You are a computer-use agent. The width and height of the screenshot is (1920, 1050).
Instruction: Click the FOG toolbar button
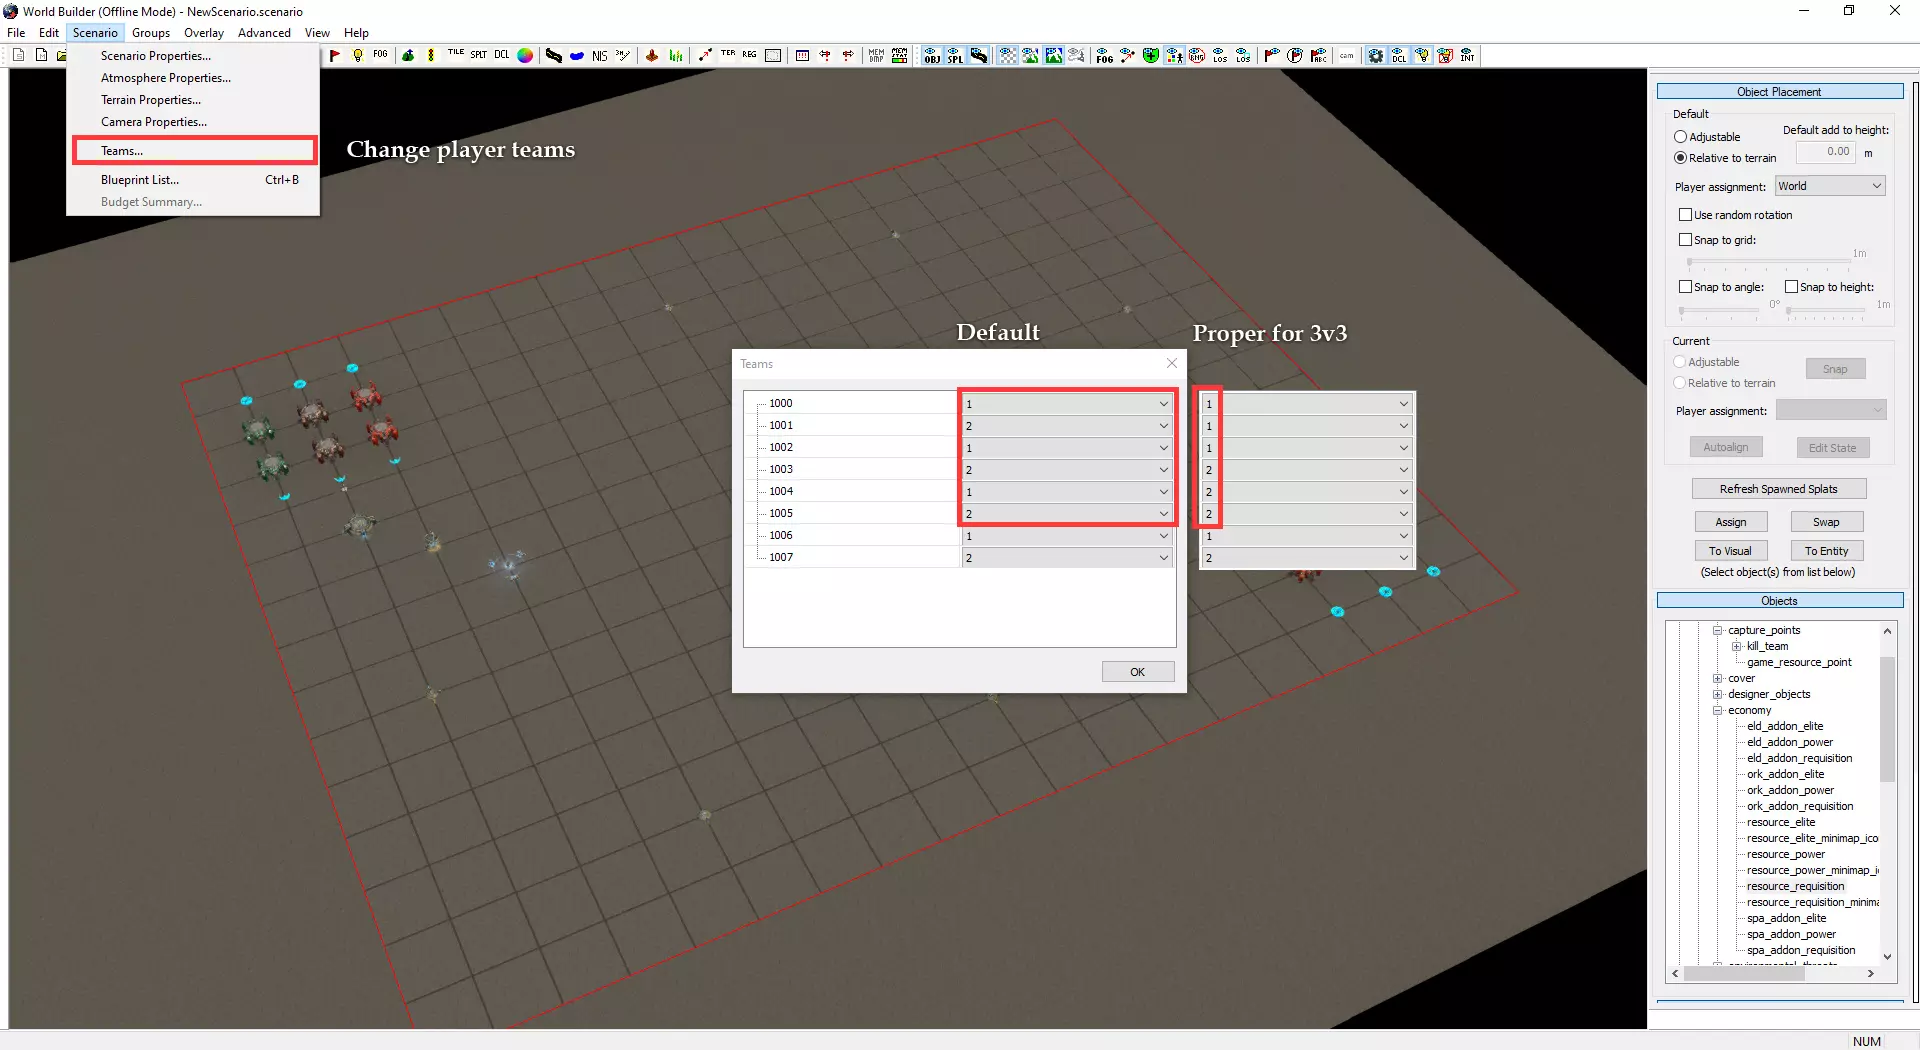pyautogui.click(x=381, y=55)
